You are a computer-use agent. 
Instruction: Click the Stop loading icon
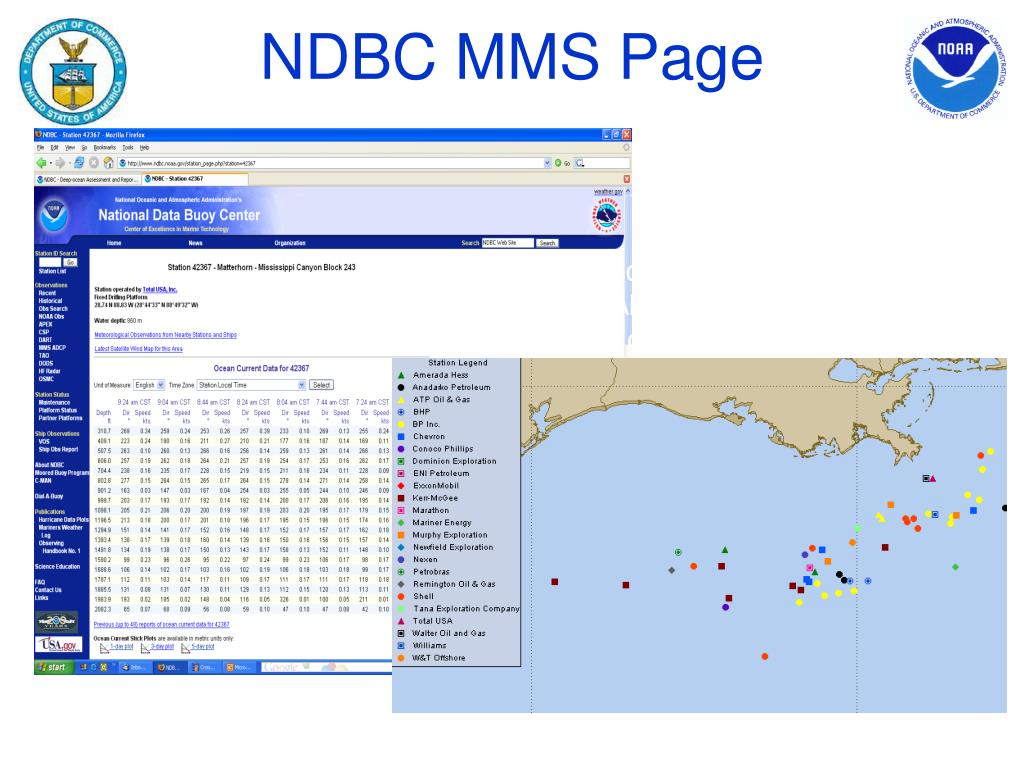point(94,163)
